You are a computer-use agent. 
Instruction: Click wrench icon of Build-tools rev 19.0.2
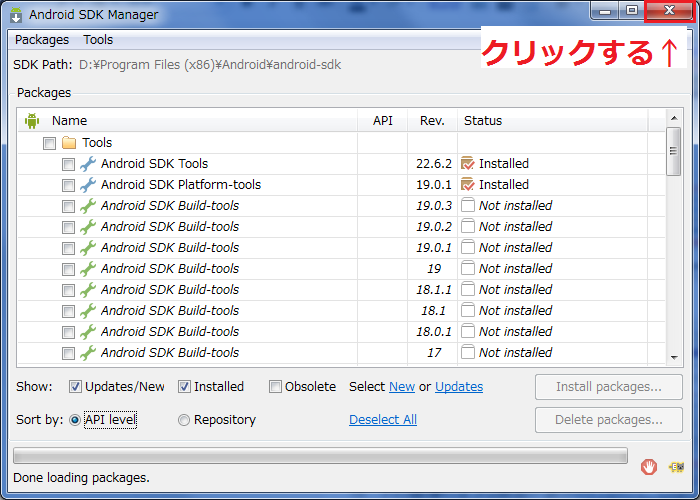[x=88, y=227]
